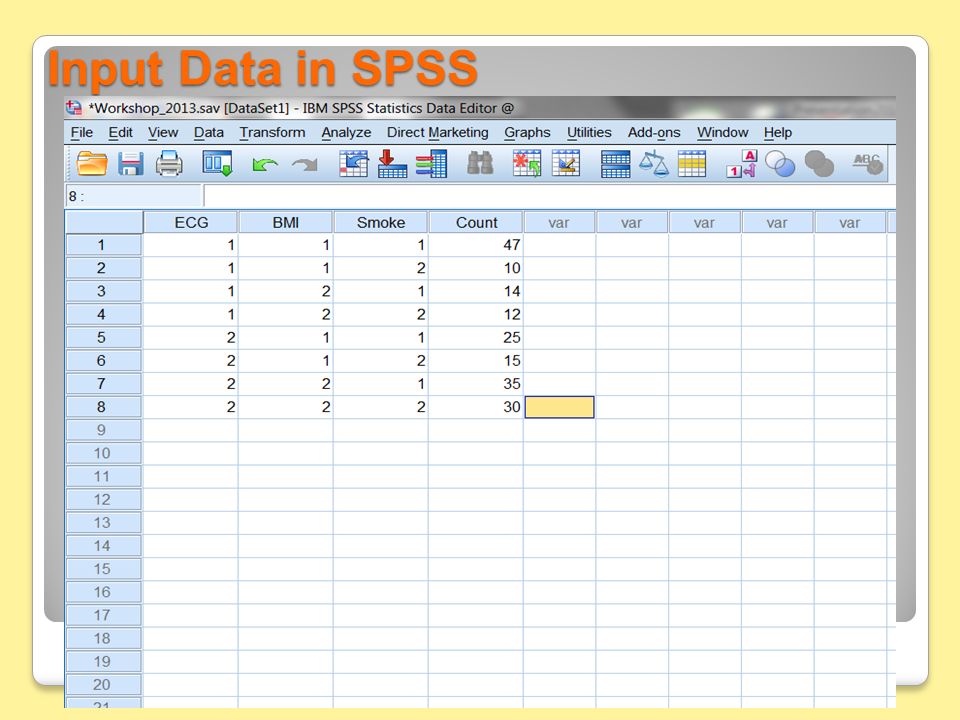Click the Insert cases icon
The height and width of the screenshot is (720, 960).
click(x=527, y=164)
